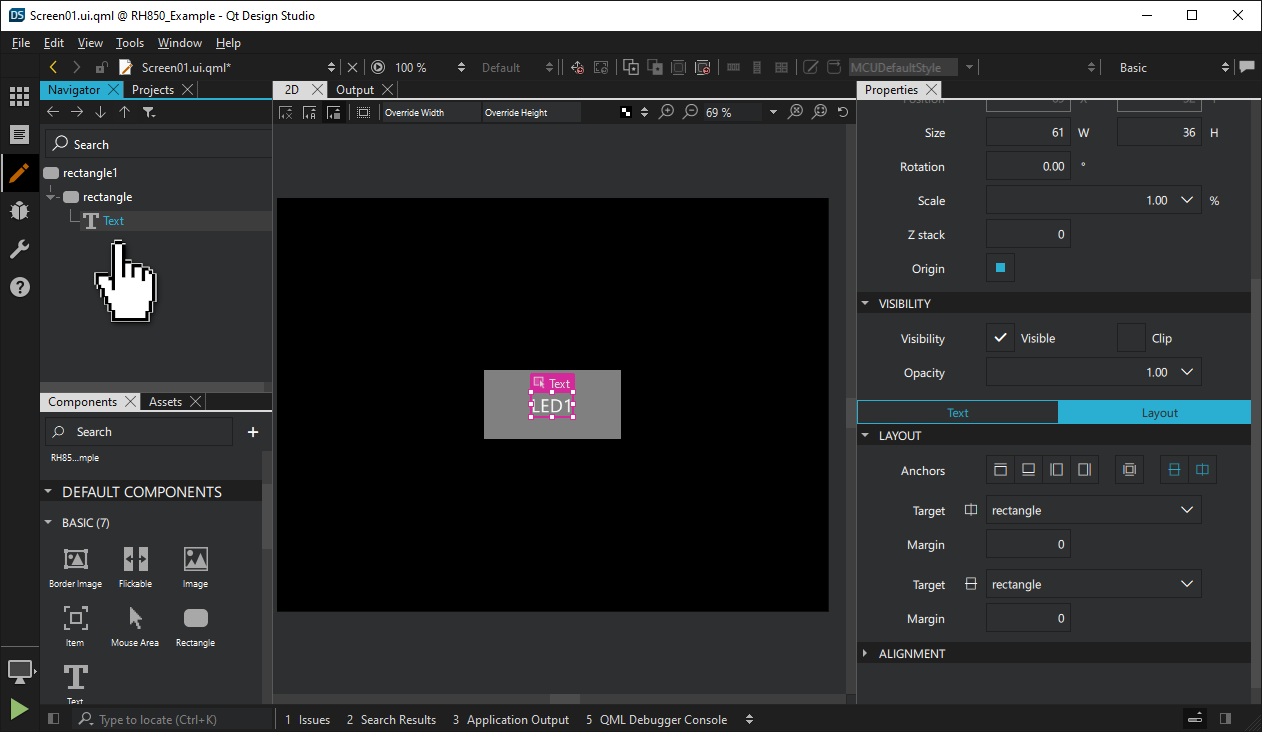This screenshot has width=1262, height=732.
Task: Open the Help panel in left sidebar
Action: [19, 287]
